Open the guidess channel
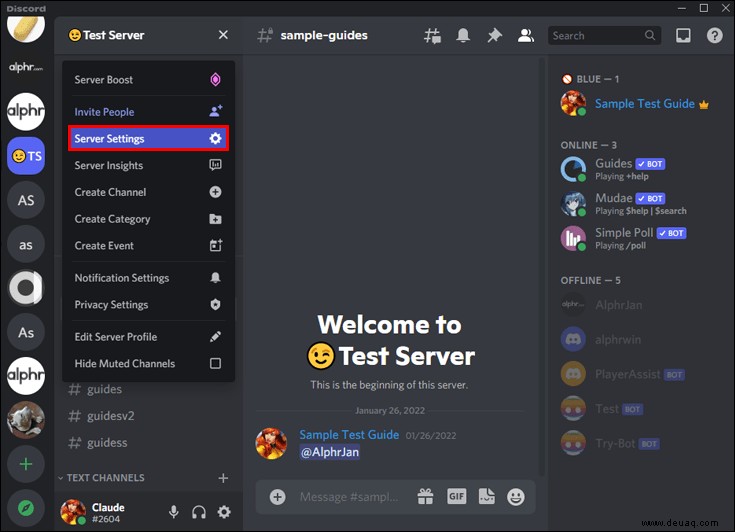This screenshot has height=532, width=735. (104, 442)
